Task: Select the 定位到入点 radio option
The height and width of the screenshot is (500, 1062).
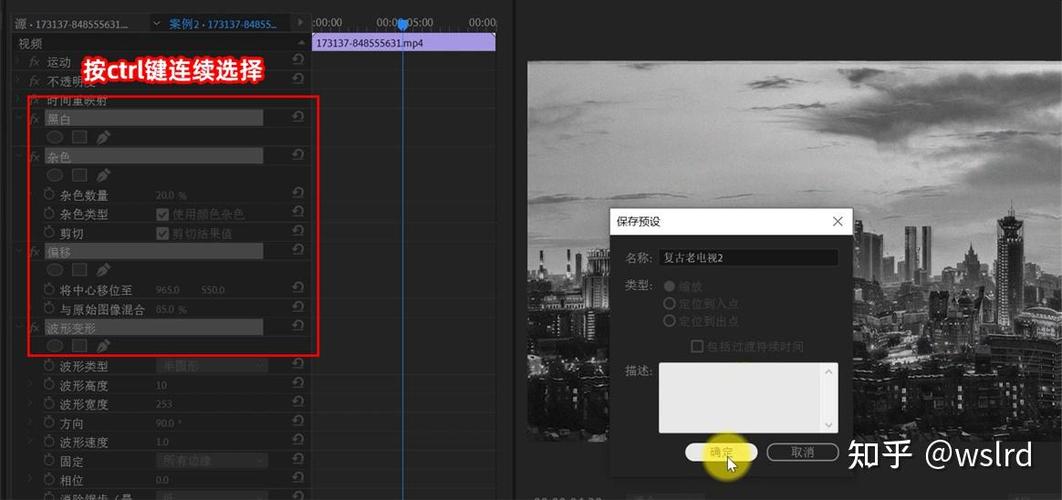Action: 670,303
